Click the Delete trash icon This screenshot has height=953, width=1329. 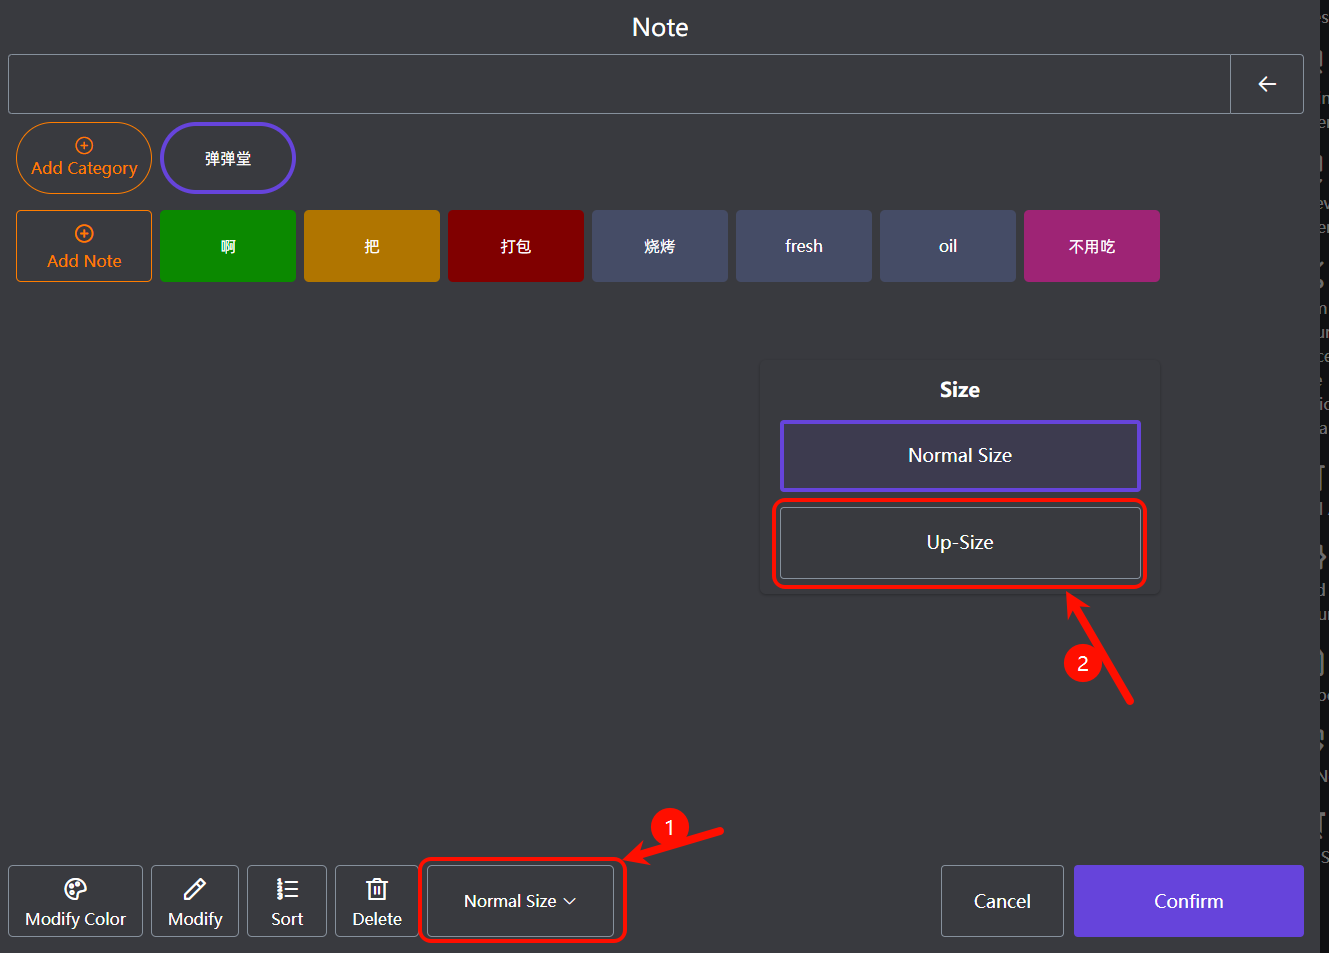[x=377, y=888]
